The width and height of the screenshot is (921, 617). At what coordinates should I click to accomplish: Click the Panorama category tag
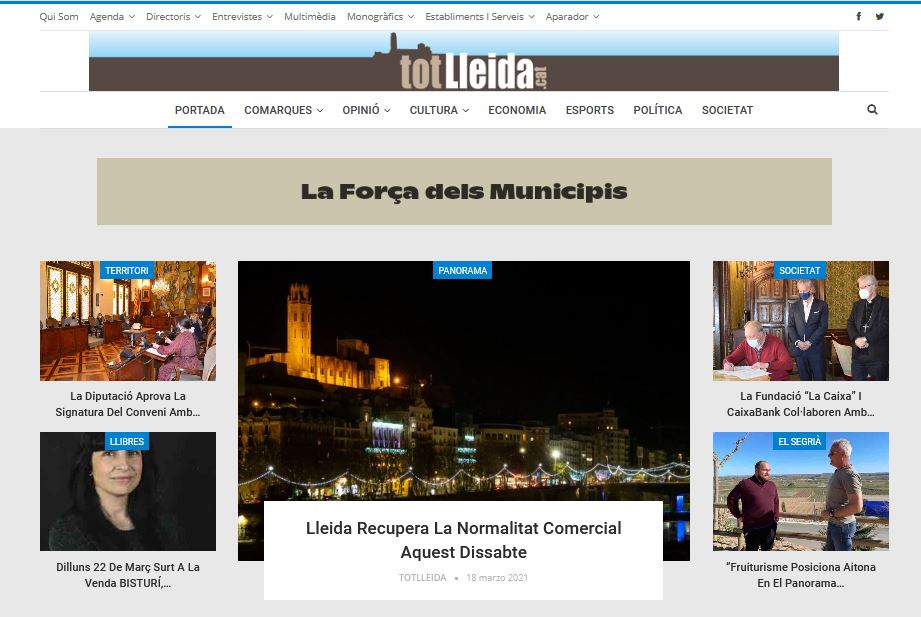(463, 271)
